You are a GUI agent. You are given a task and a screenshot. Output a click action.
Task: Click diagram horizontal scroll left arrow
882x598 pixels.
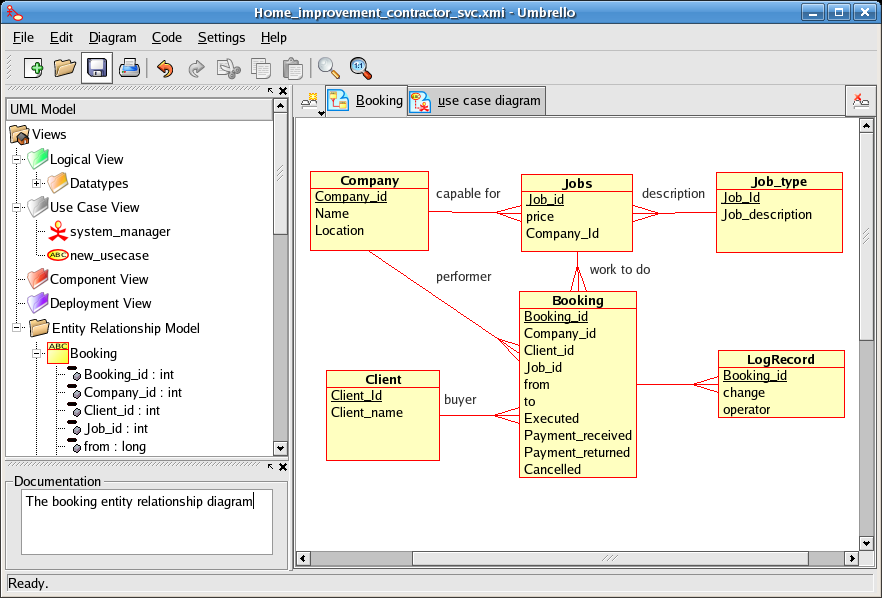(x=303, y=558)
